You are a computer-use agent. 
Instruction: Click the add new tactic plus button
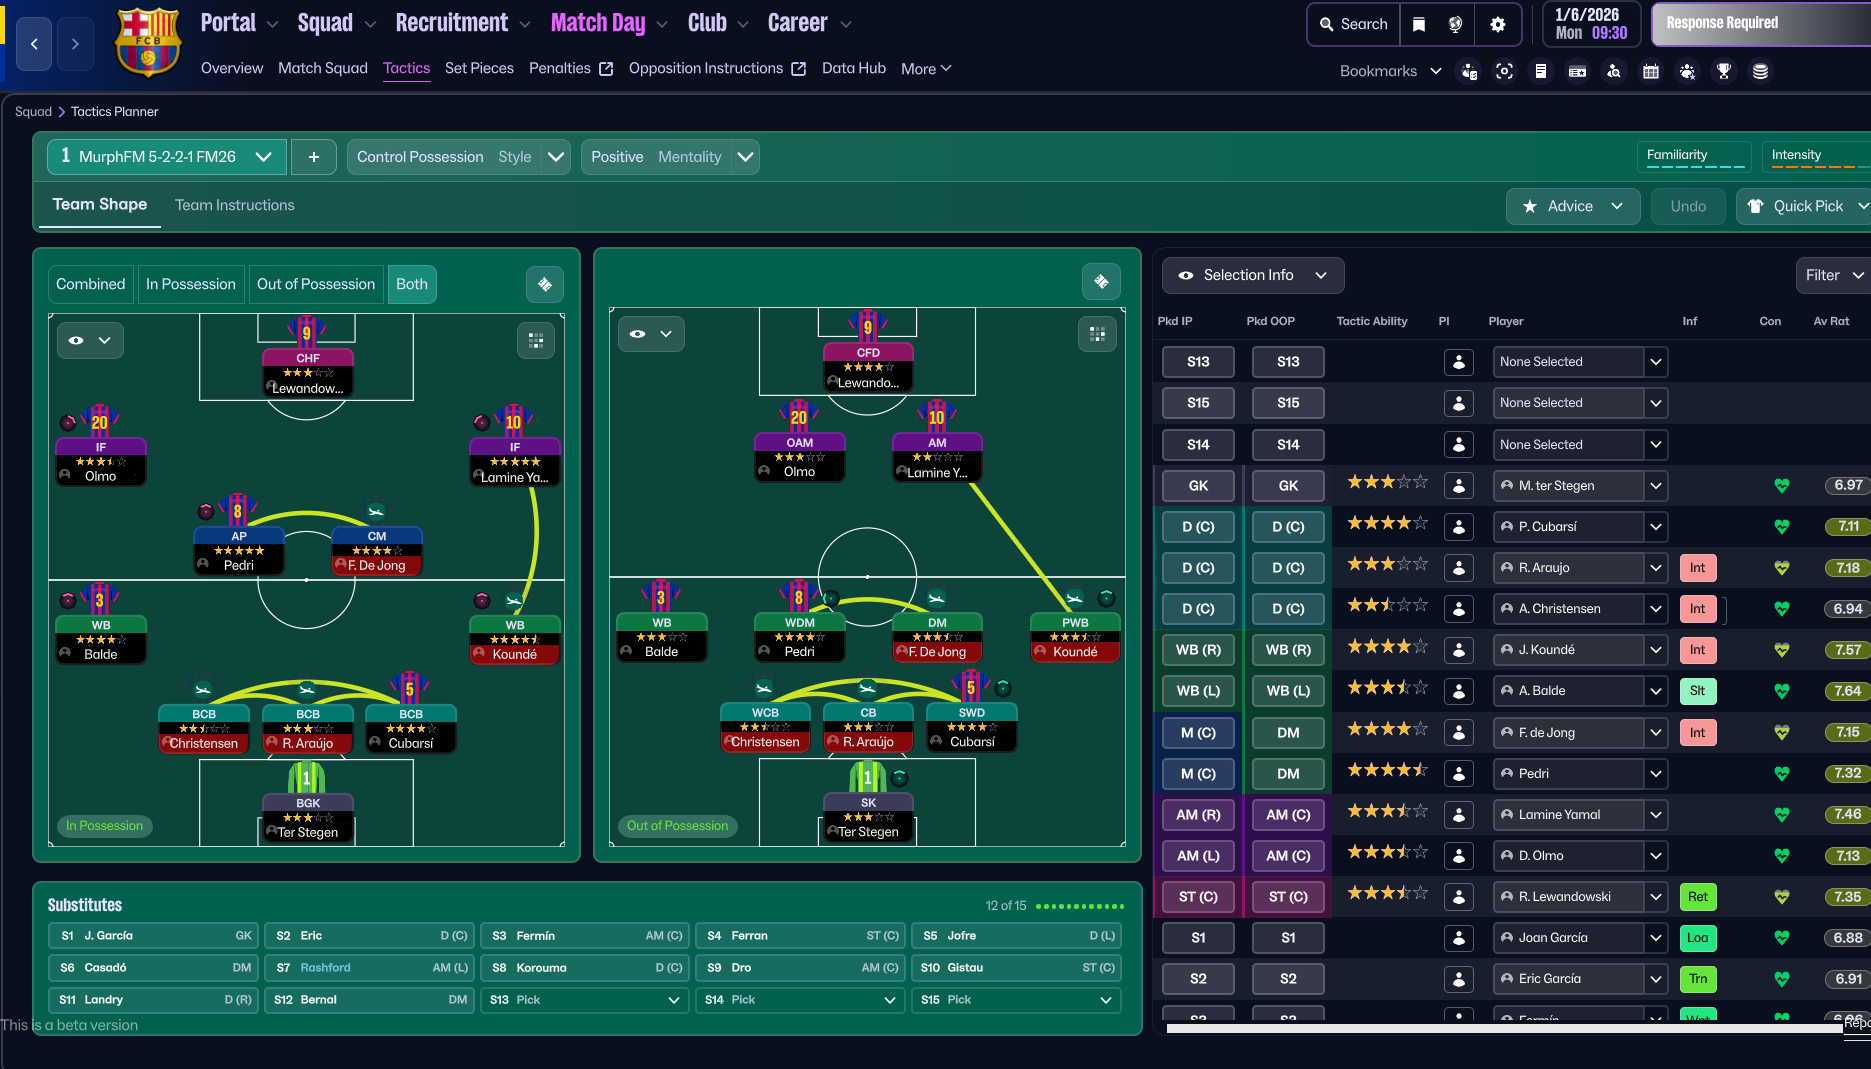(314, 157)
